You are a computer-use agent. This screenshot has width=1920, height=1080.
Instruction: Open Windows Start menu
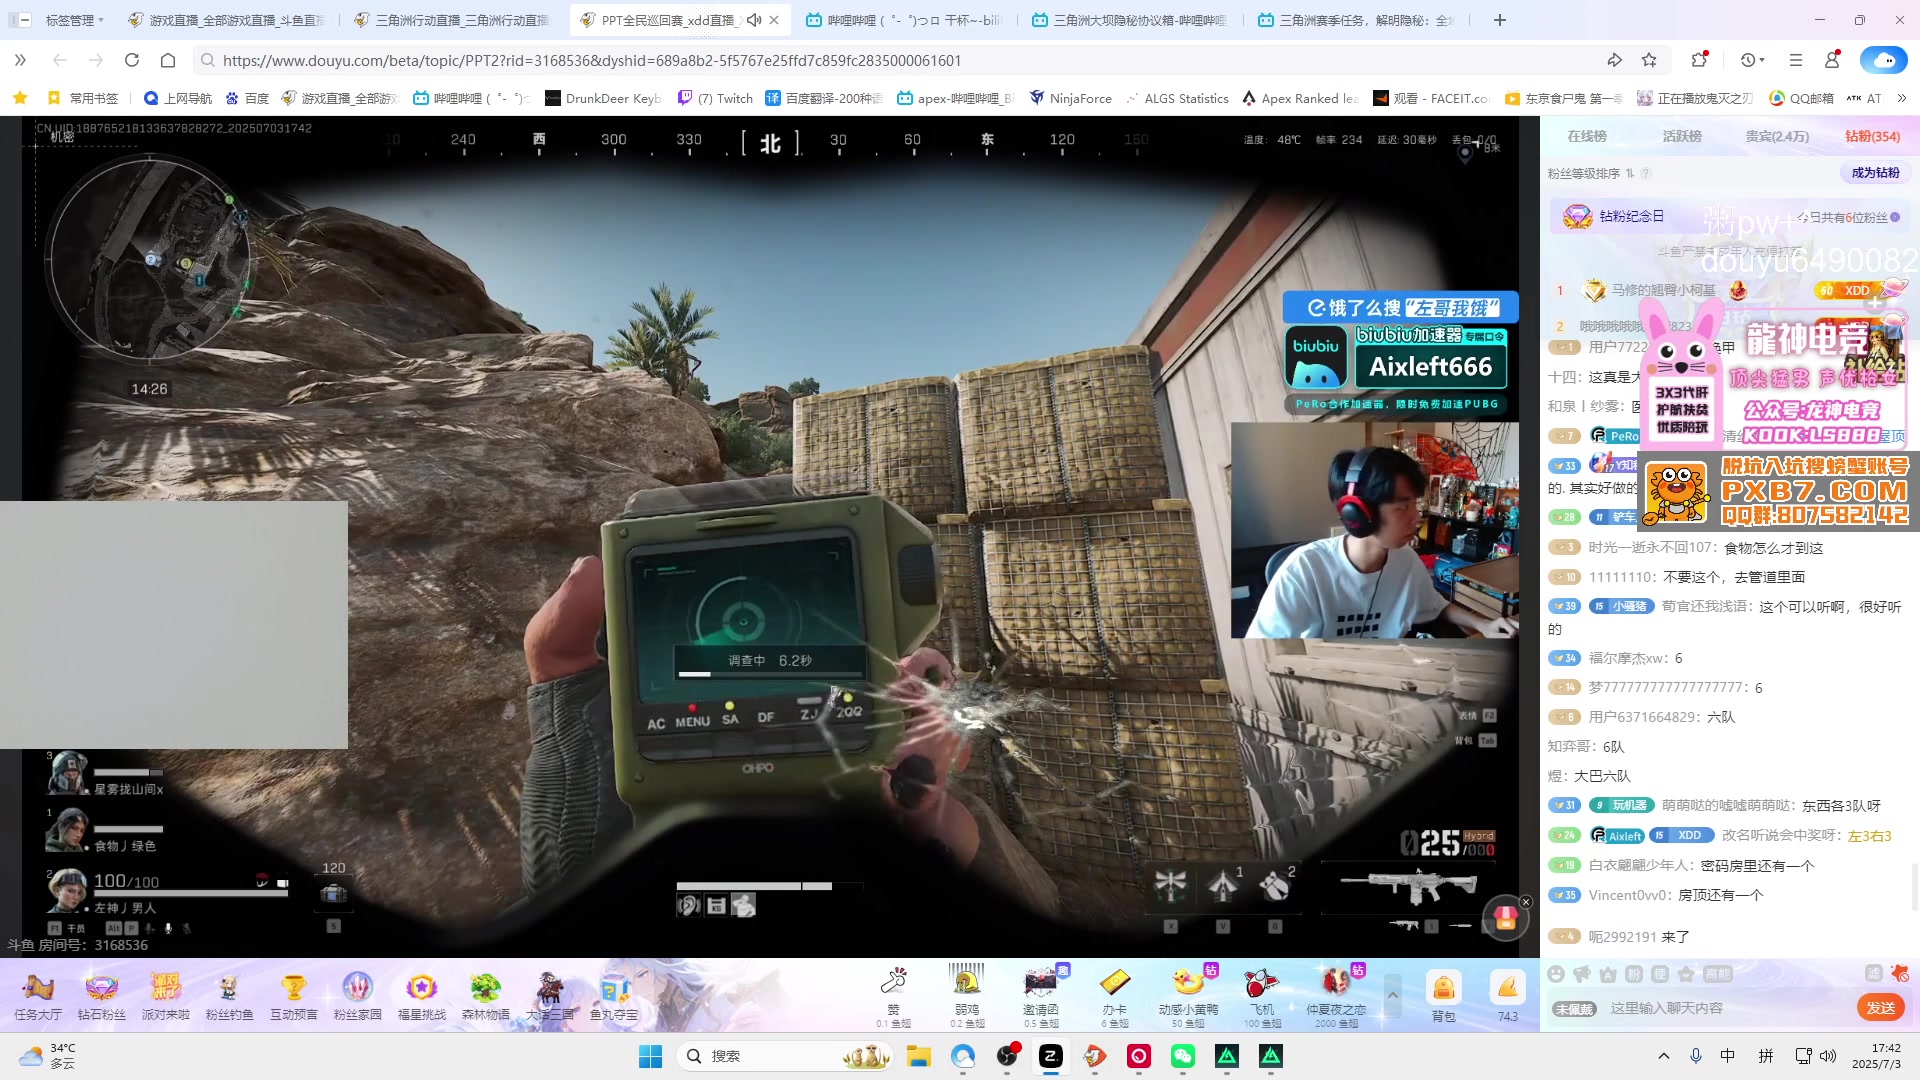(650, 1056)
